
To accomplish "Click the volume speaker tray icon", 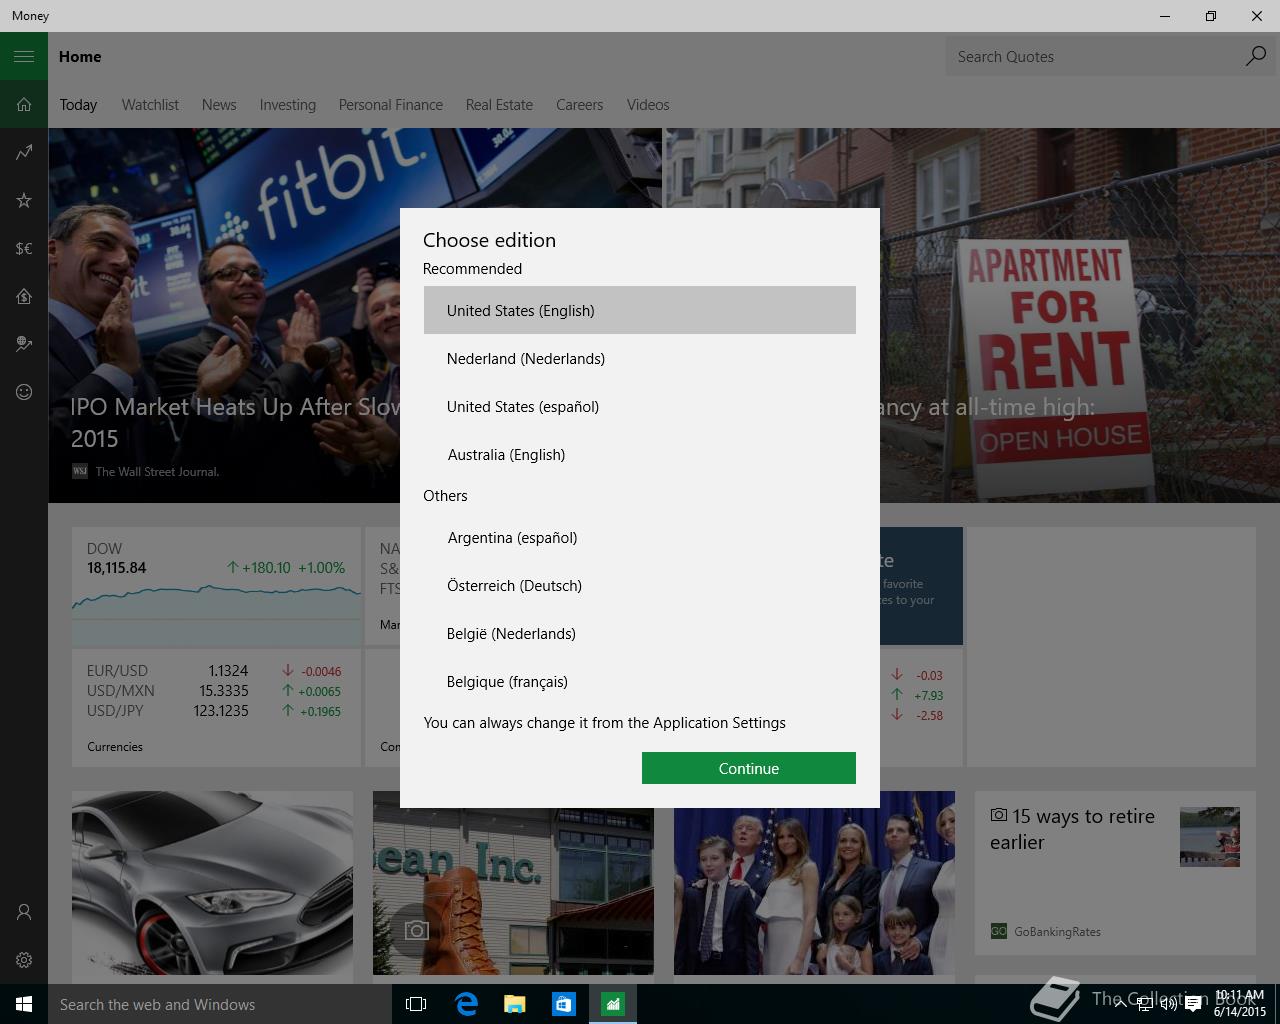I will [x=1167, y=1004].
